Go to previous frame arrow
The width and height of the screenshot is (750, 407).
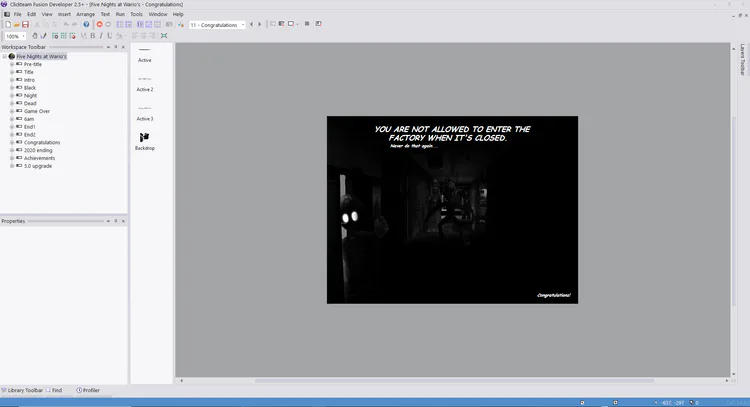(x=252, y=24)
